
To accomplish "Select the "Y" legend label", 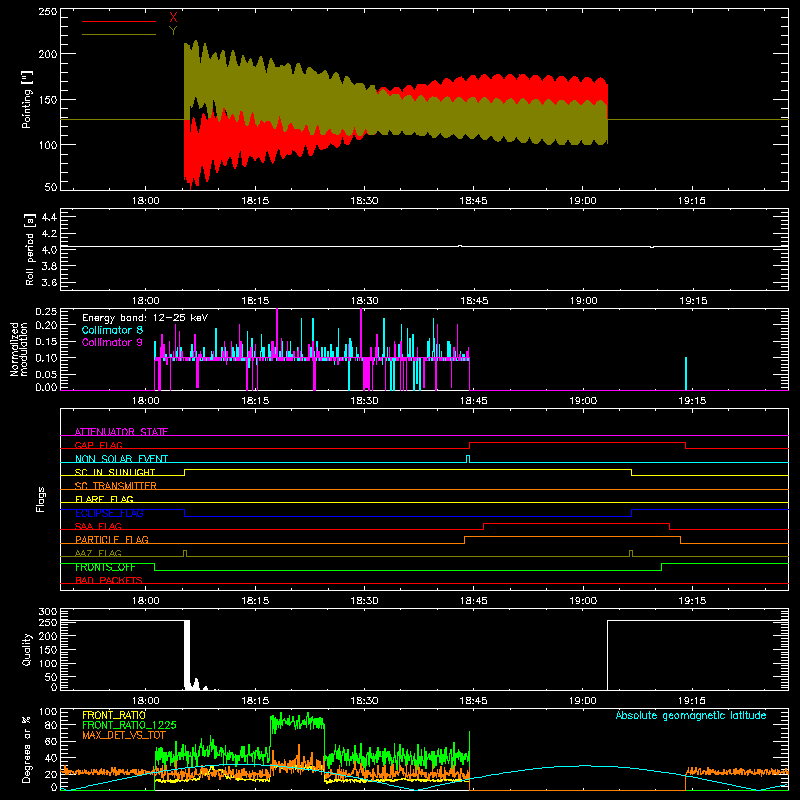I will [173, 30].
